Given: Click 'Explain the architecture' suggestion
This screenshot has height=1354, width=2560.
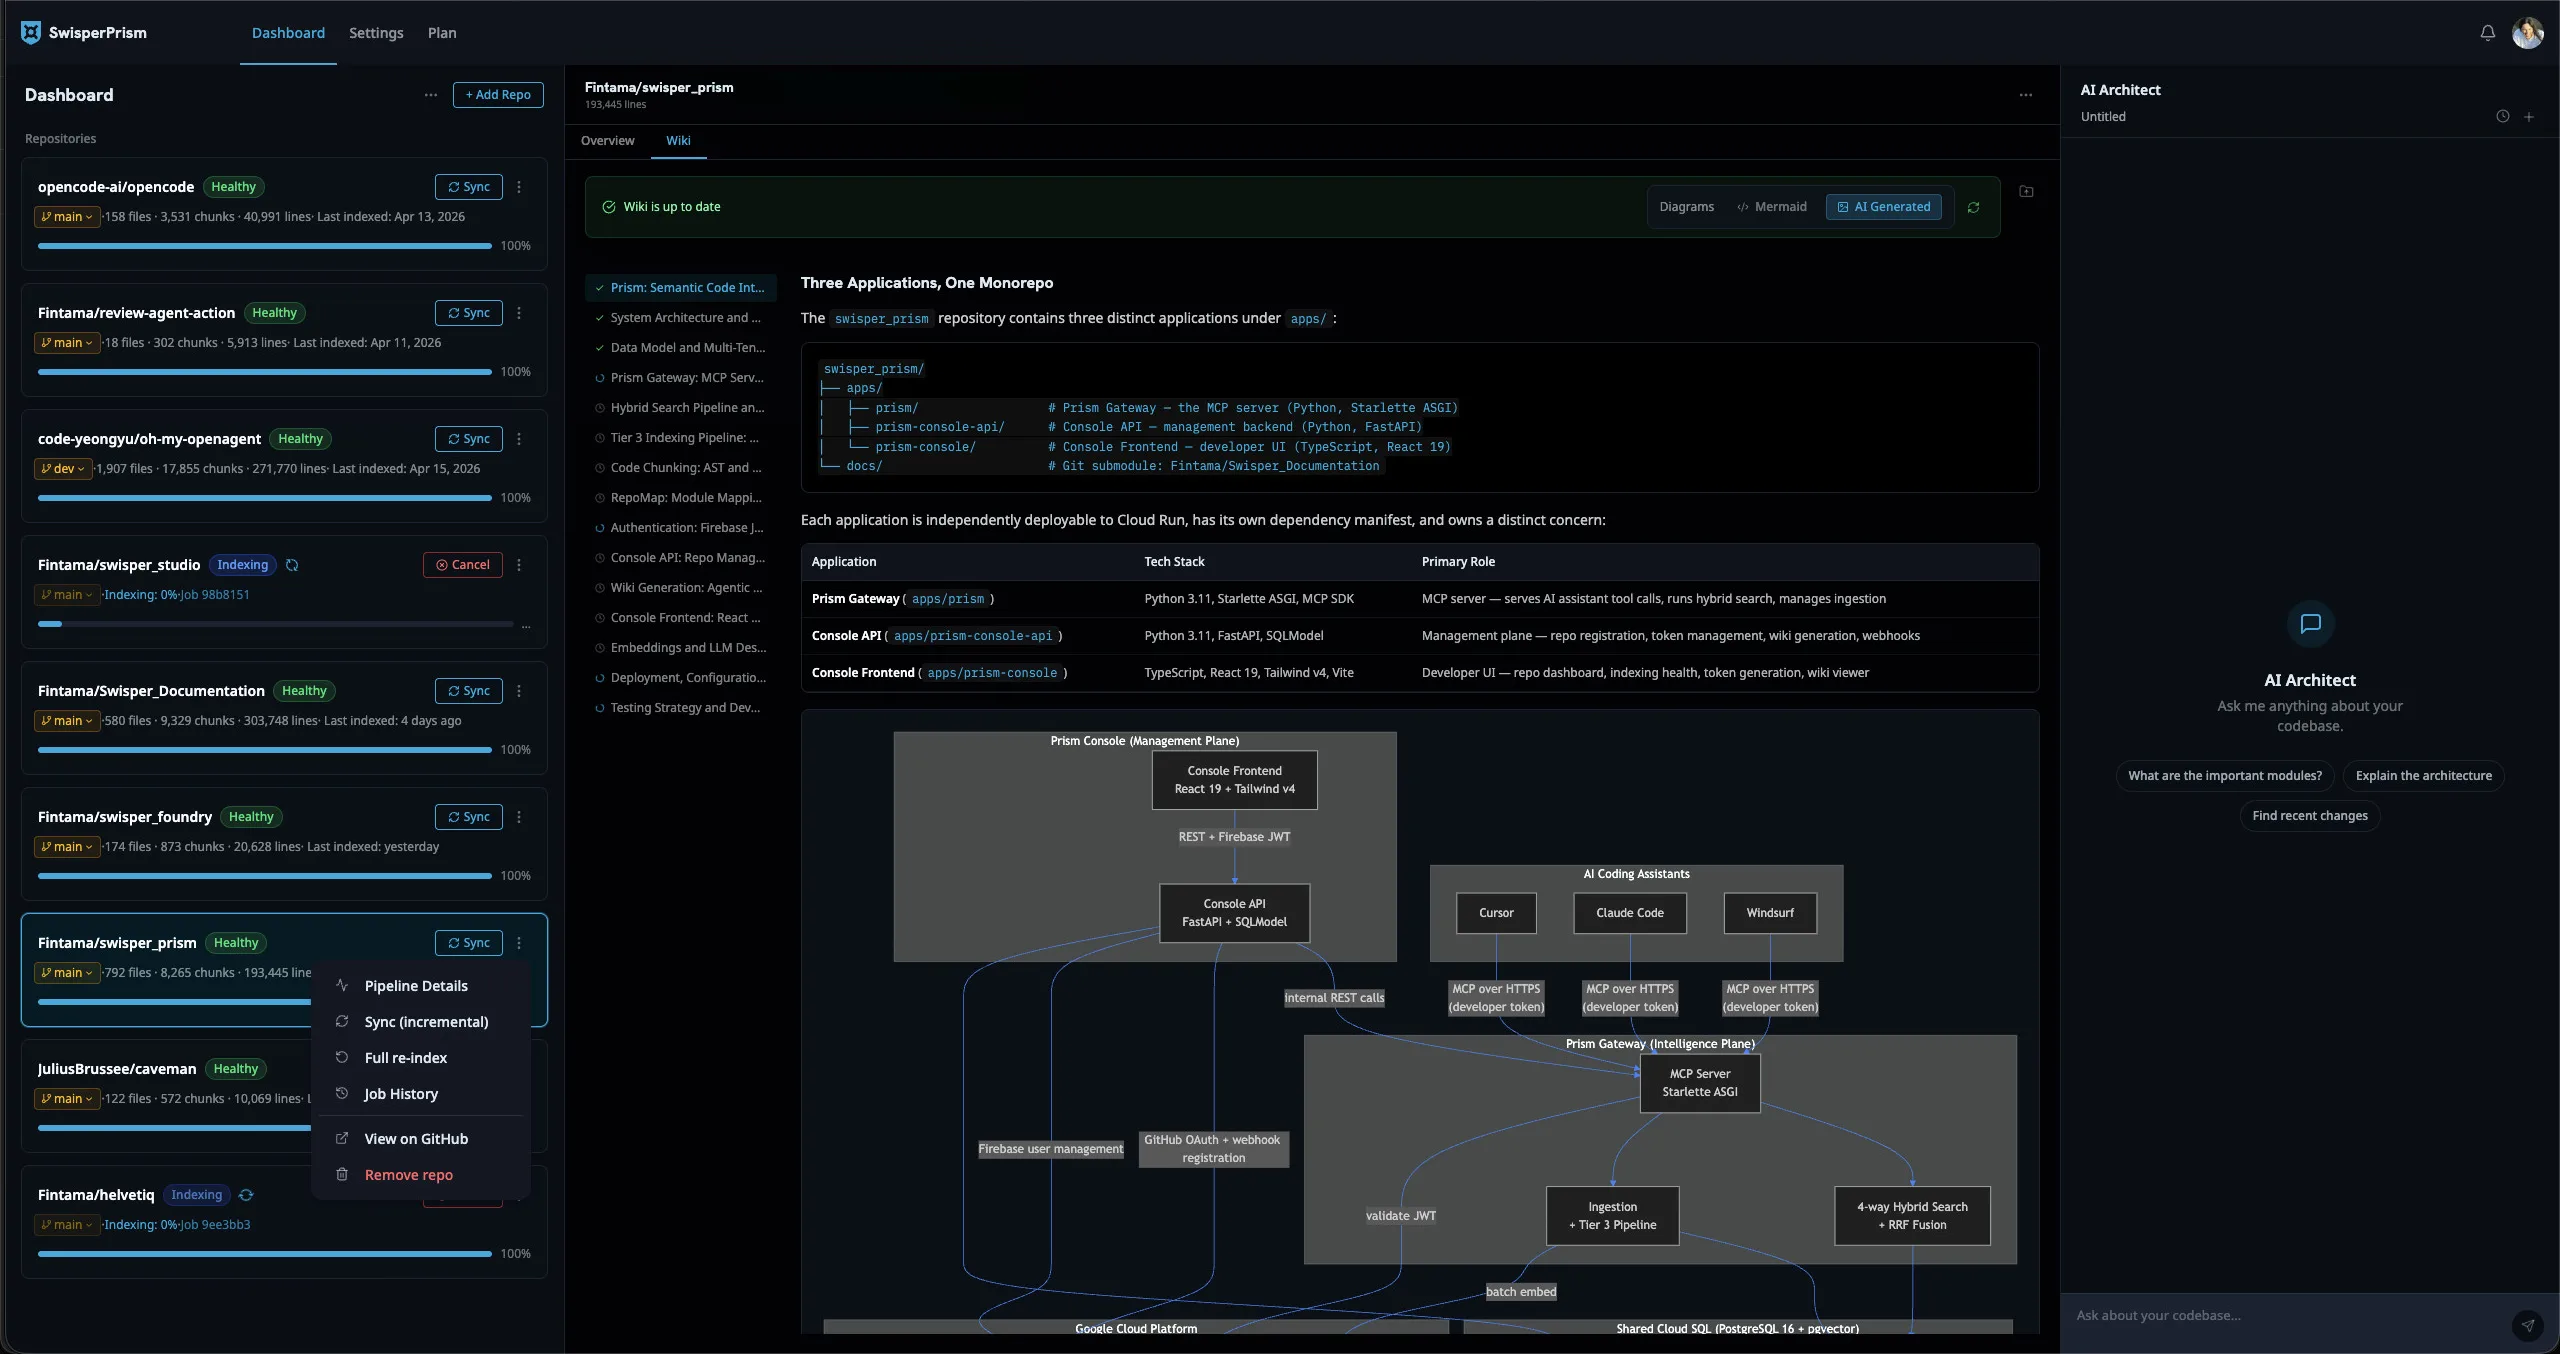Looking at the screenshot, I should click(x=2423, y=776).
